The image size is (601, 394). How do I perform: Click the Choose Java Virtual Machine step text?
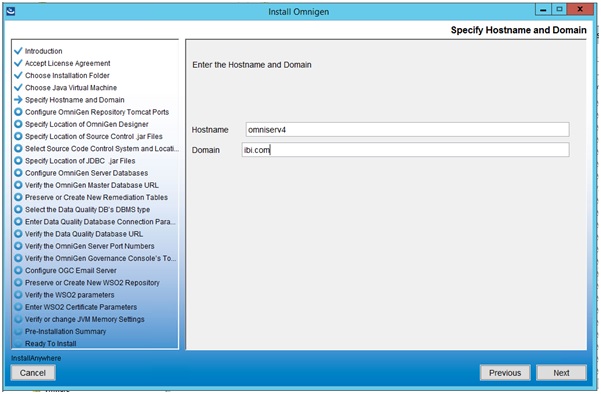tap(71, 88)
